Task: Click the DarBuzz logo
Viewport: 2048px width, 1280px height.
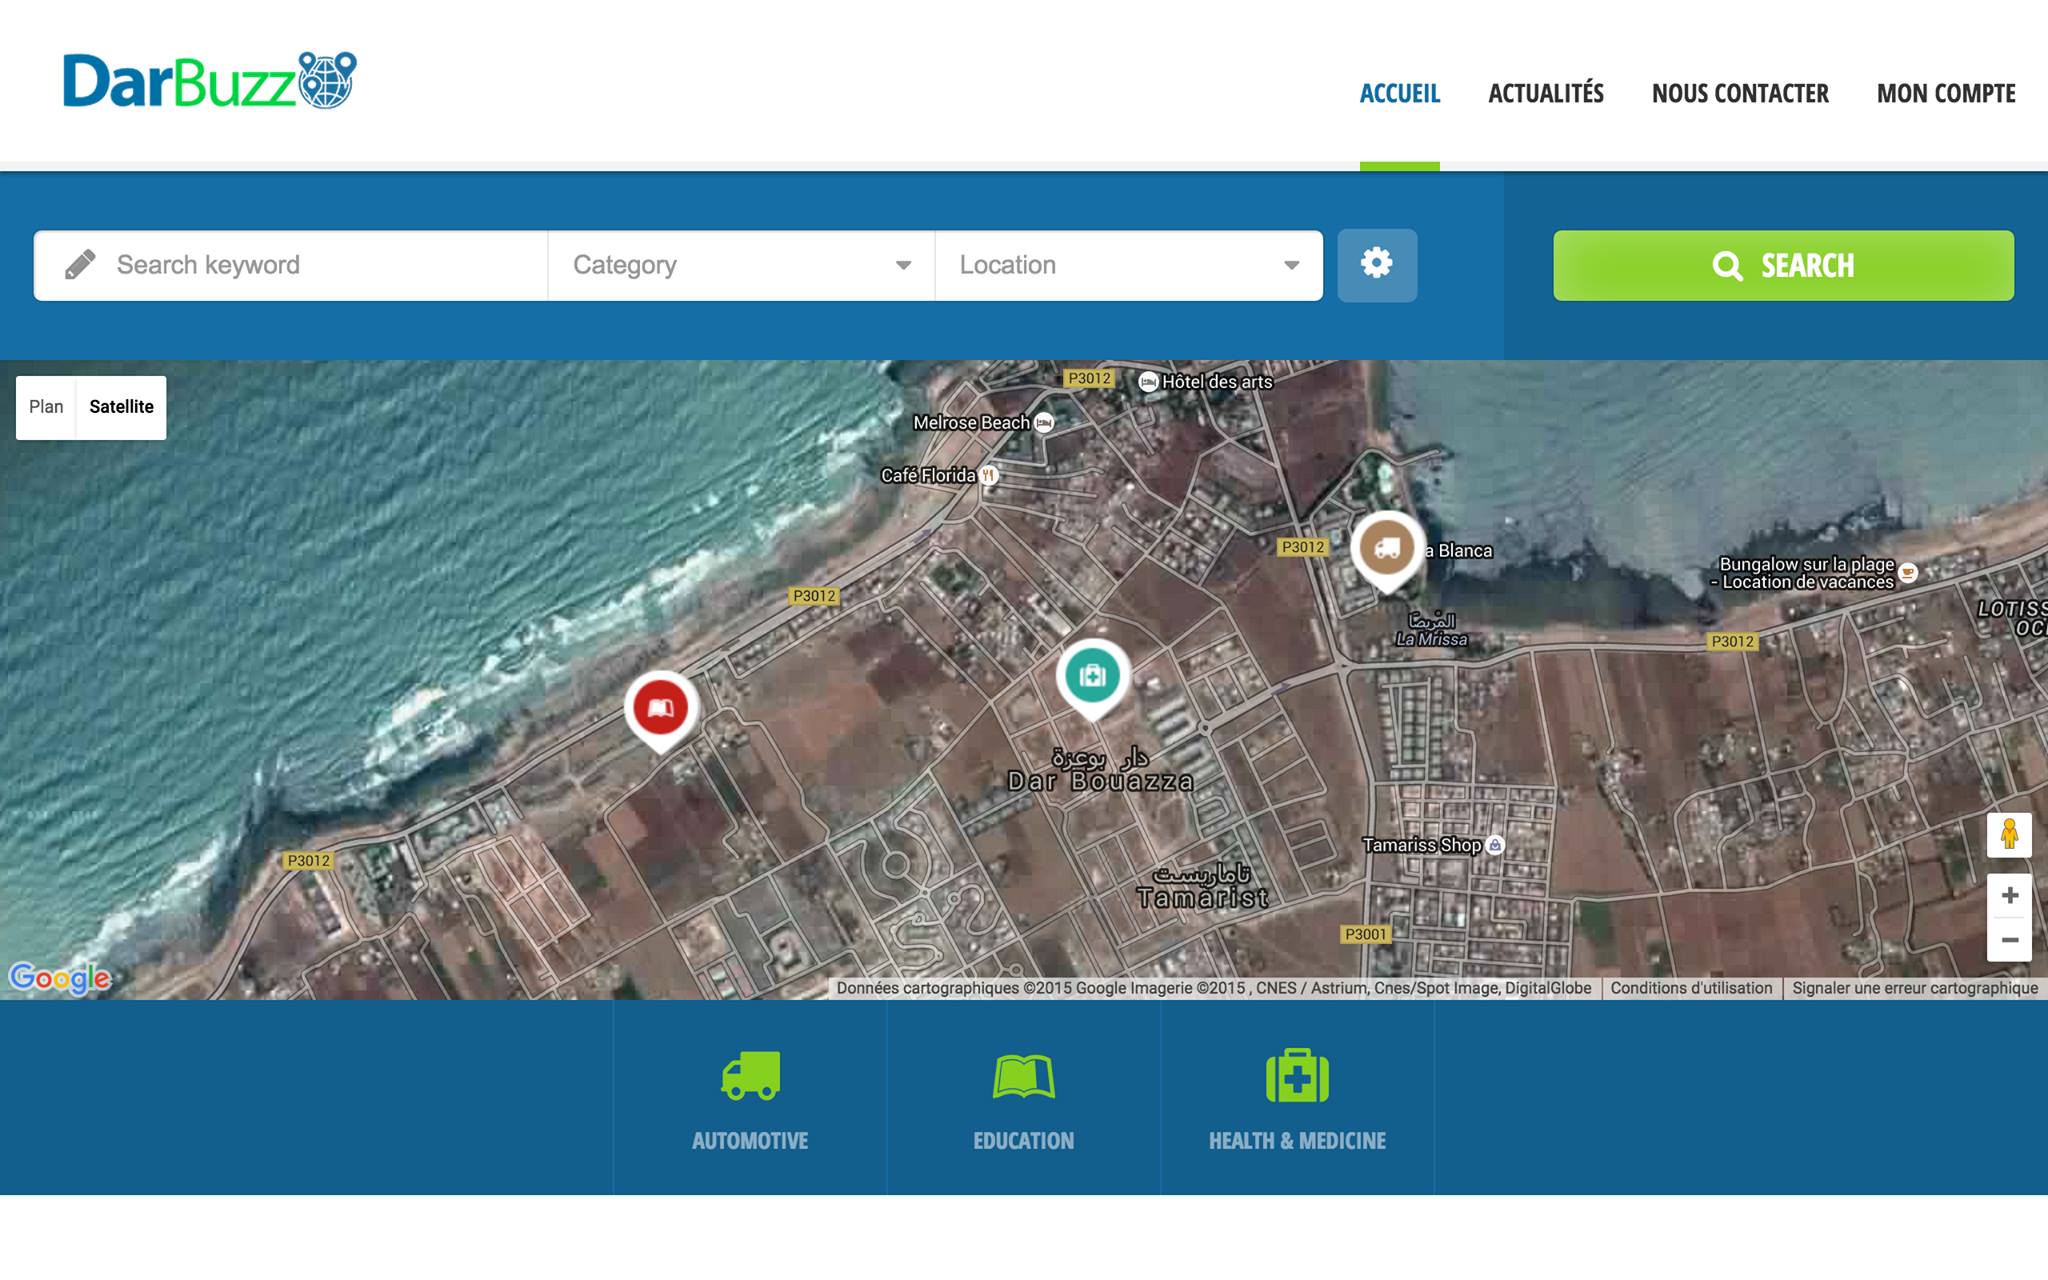Action: [x=209, y=80]
